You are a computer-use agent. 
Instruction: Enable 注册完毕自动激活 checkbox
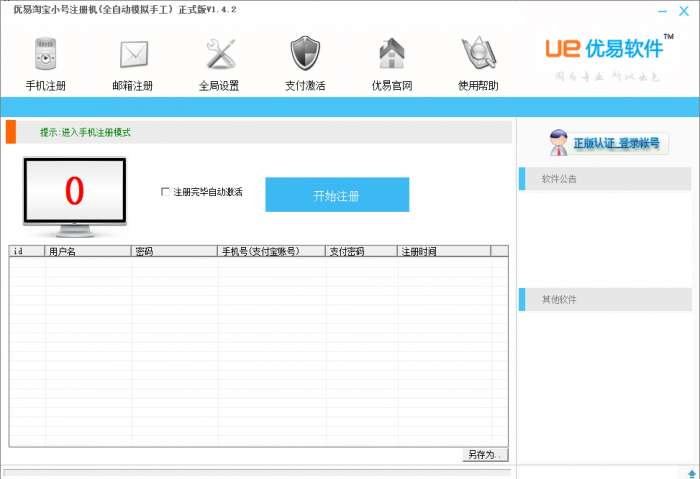tap(165, 192)
